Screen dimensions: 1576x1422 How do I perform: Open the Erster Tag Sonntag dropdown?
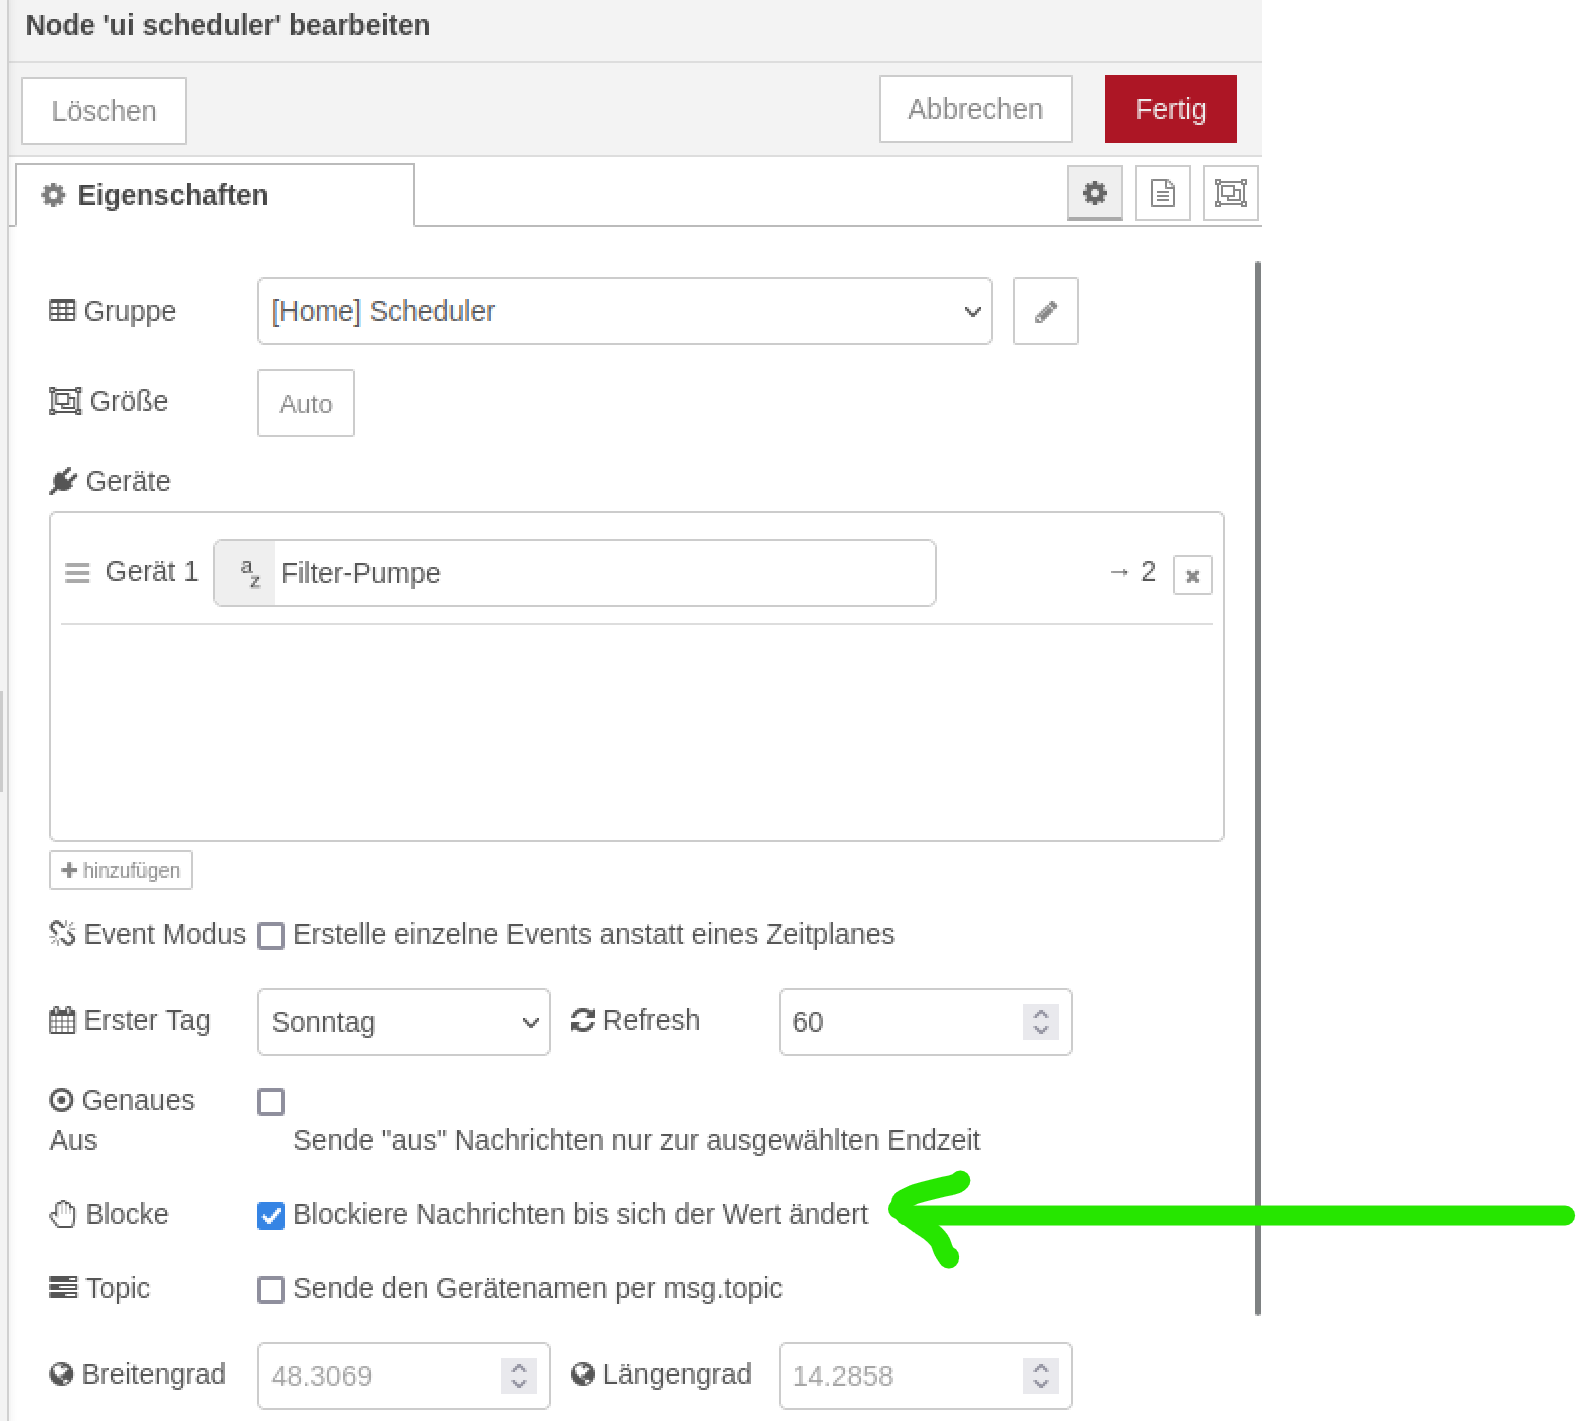point(404,1022)
